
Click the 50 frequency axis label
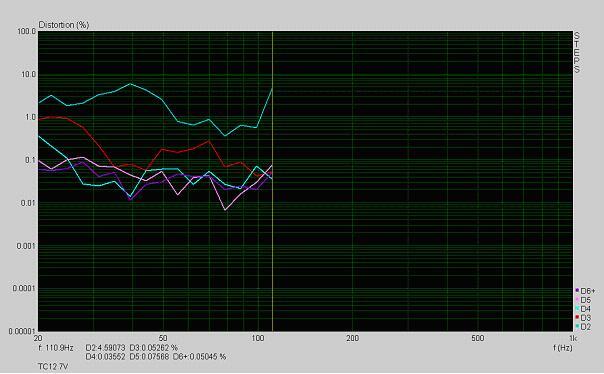[163, 338]
